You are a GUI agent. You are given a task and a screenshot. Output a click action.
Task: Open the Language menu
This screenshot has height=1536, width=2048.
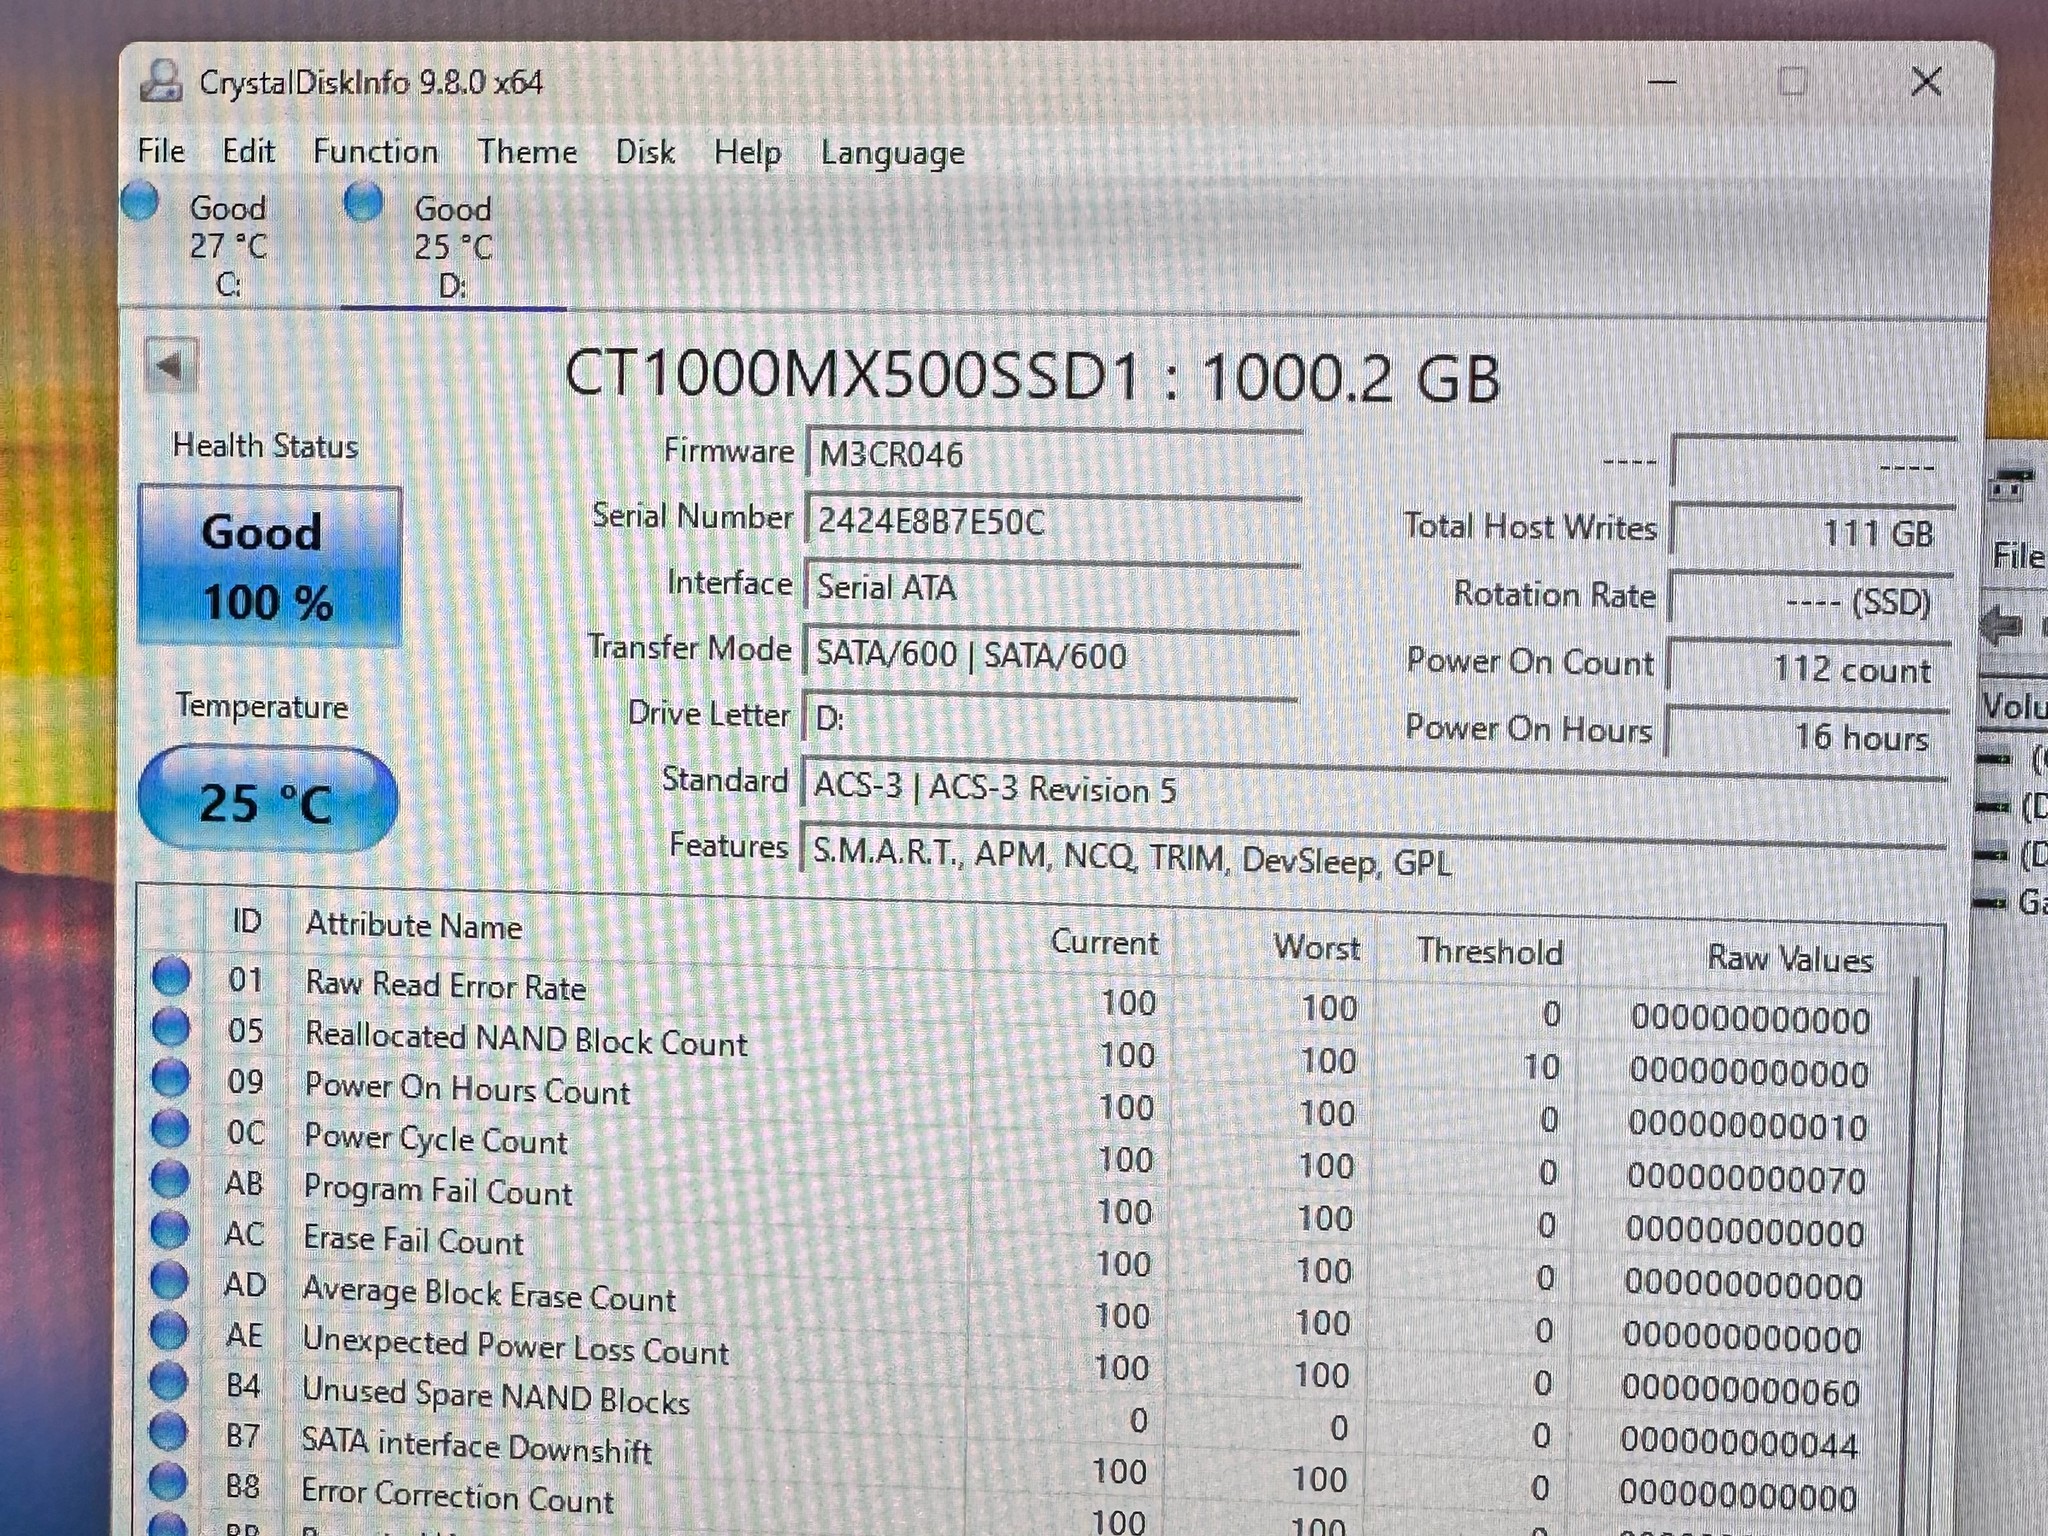[x=892, y=154]
